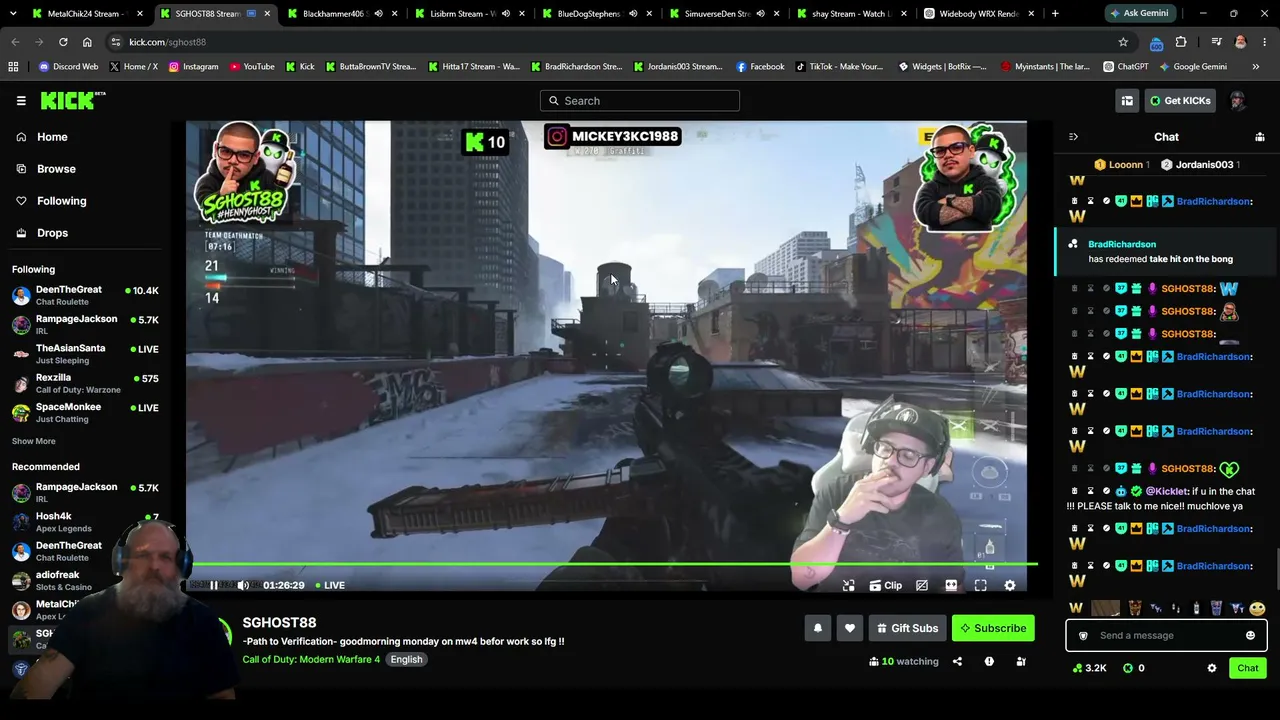The height and width of the screenshot is (720, 1280).
Task: Open the YouTube bookmark
Action: point(252,67)
